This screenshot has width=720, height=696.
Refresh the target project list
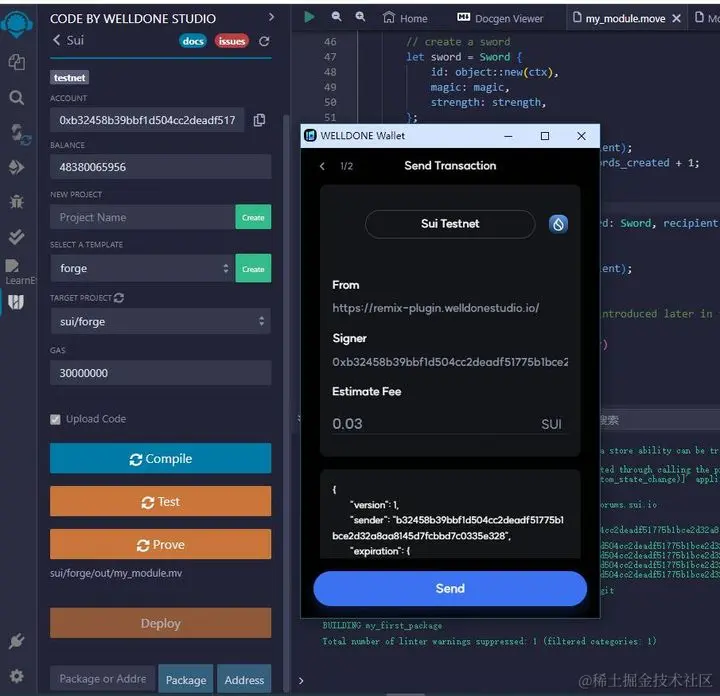119,298
